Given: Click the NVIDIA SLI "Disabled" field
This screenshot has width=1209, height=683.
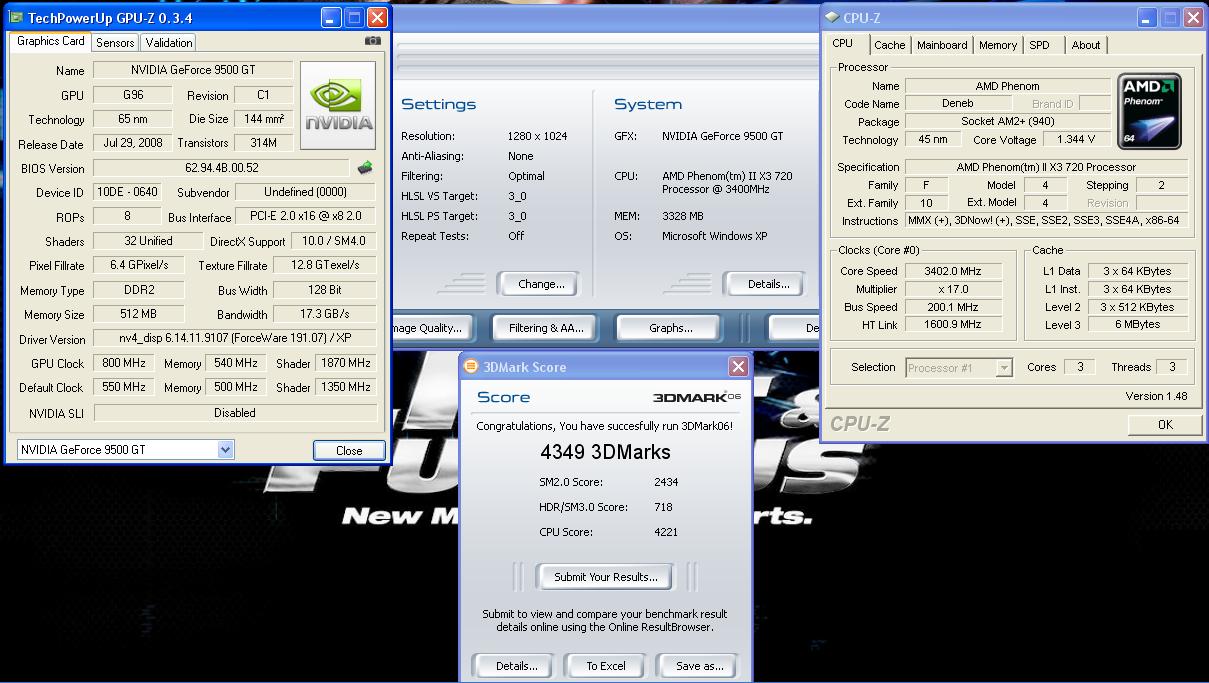Looking at the screenshot, I should click(235, 412).
